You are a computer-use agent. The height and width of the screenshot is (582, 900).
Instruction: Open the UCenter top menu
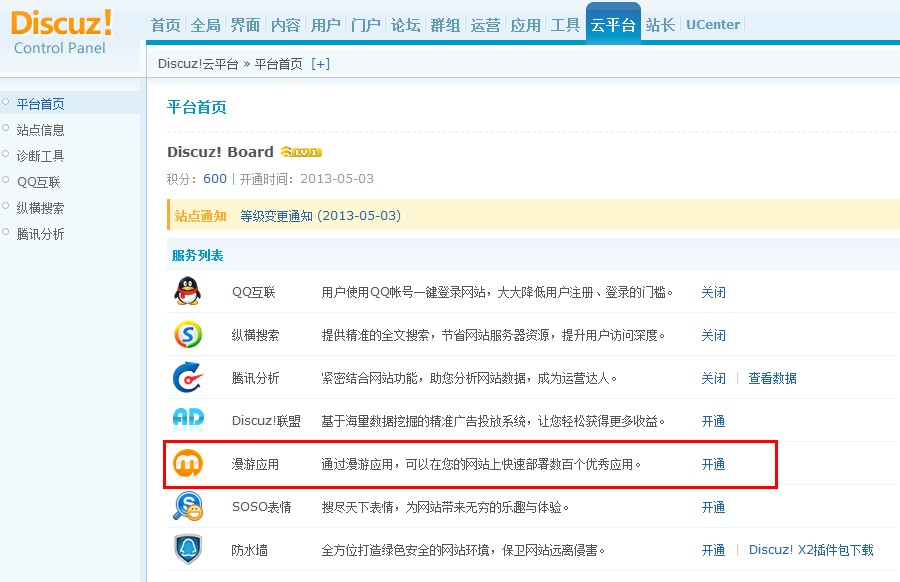click(713, 25)
